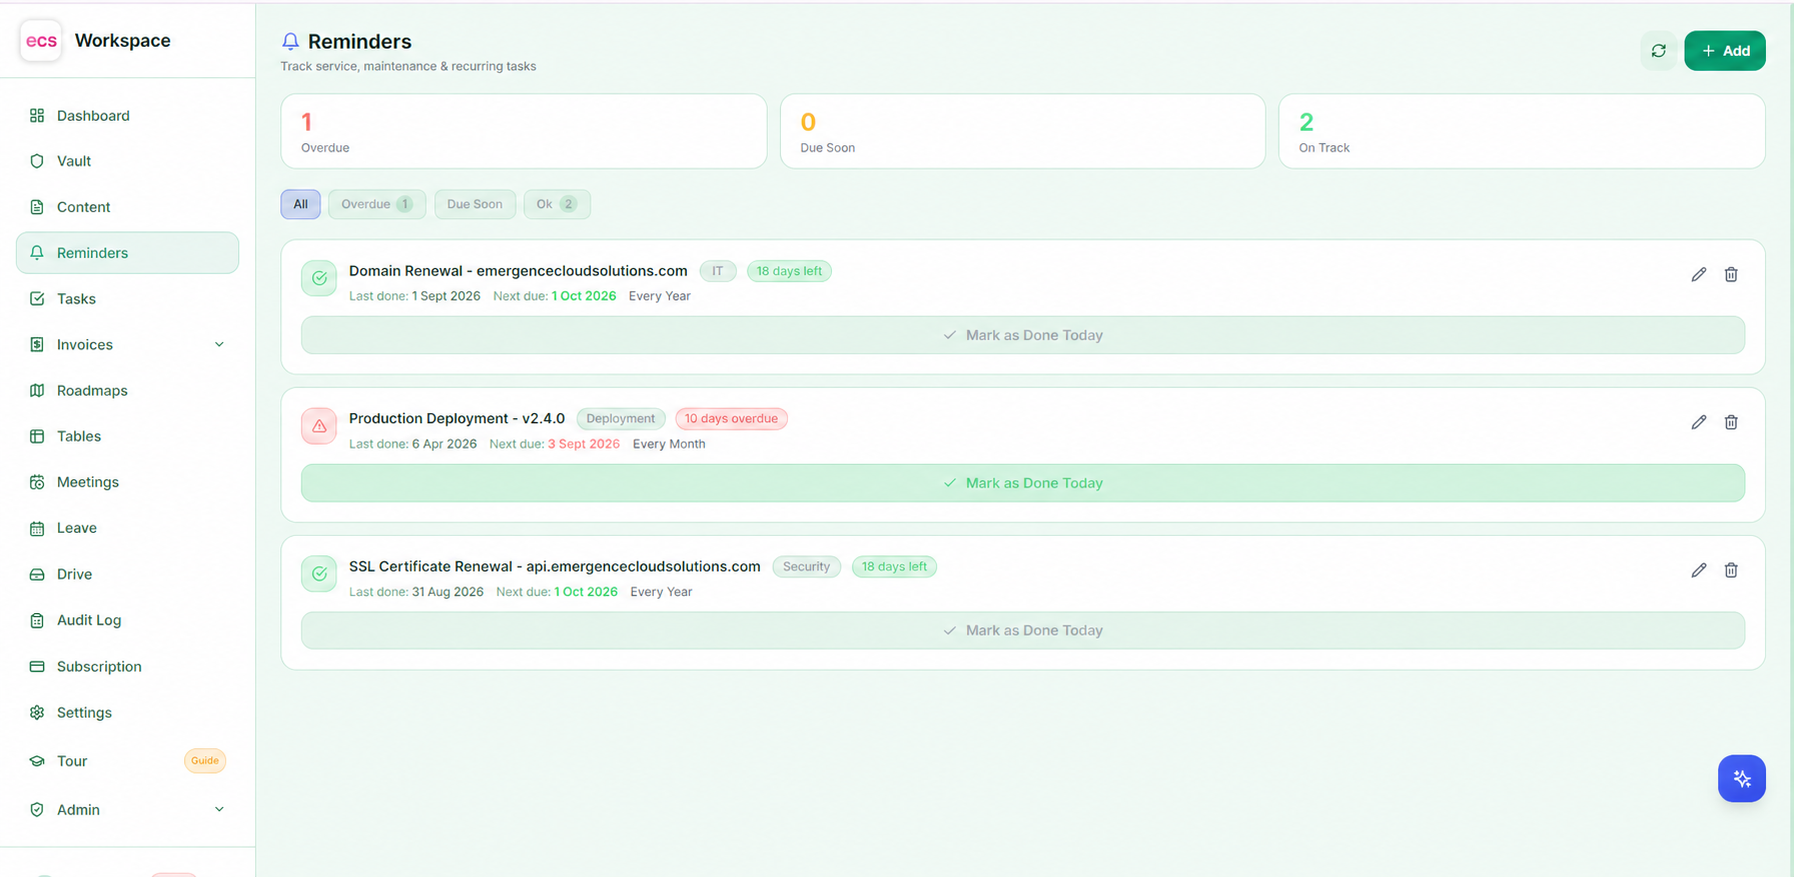Open the Leave page
Image resolution: width=1794 pixels, height=877 pixels.
pos(127,528)
